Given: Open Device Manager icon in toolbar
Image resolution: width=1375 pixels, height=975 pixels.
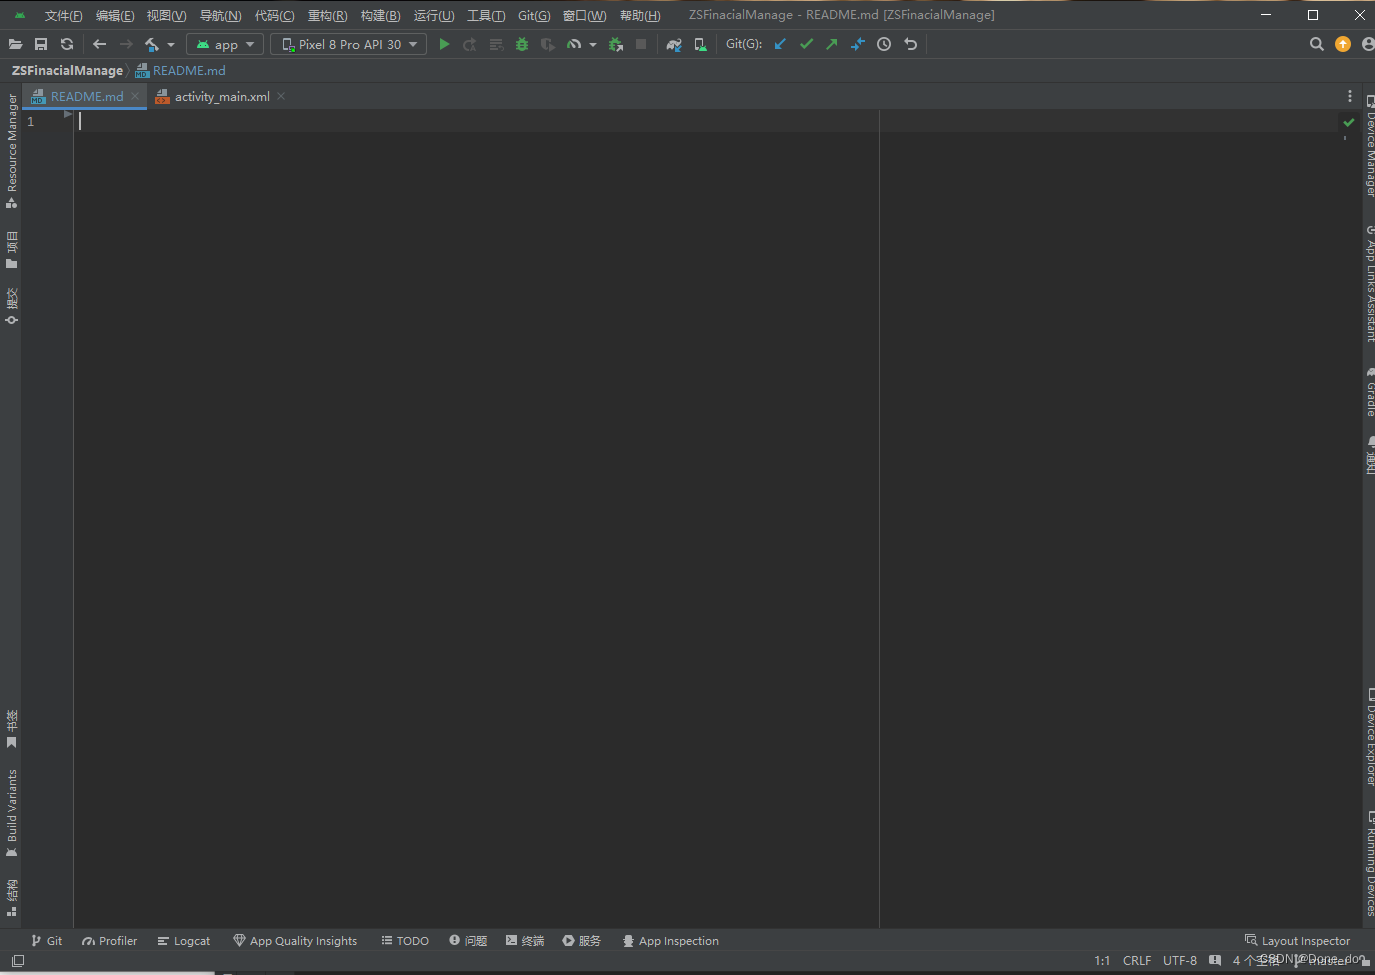Looking at the screenshot, I should pyautogui.click(x=700, y=44).
